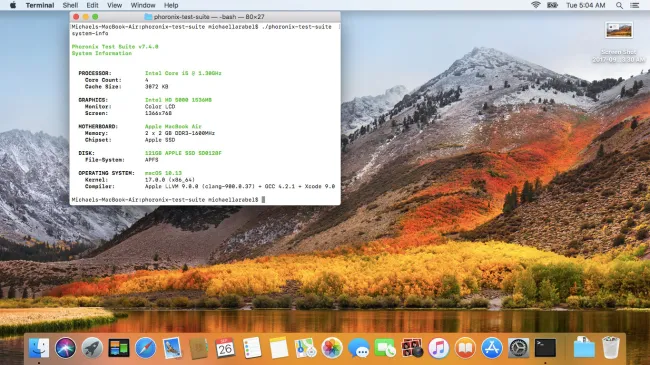The height and width of the screenshot is (365, 650).
Task: Select the Screen Shot file thumbnail on desktop
Action: (618, 30)
